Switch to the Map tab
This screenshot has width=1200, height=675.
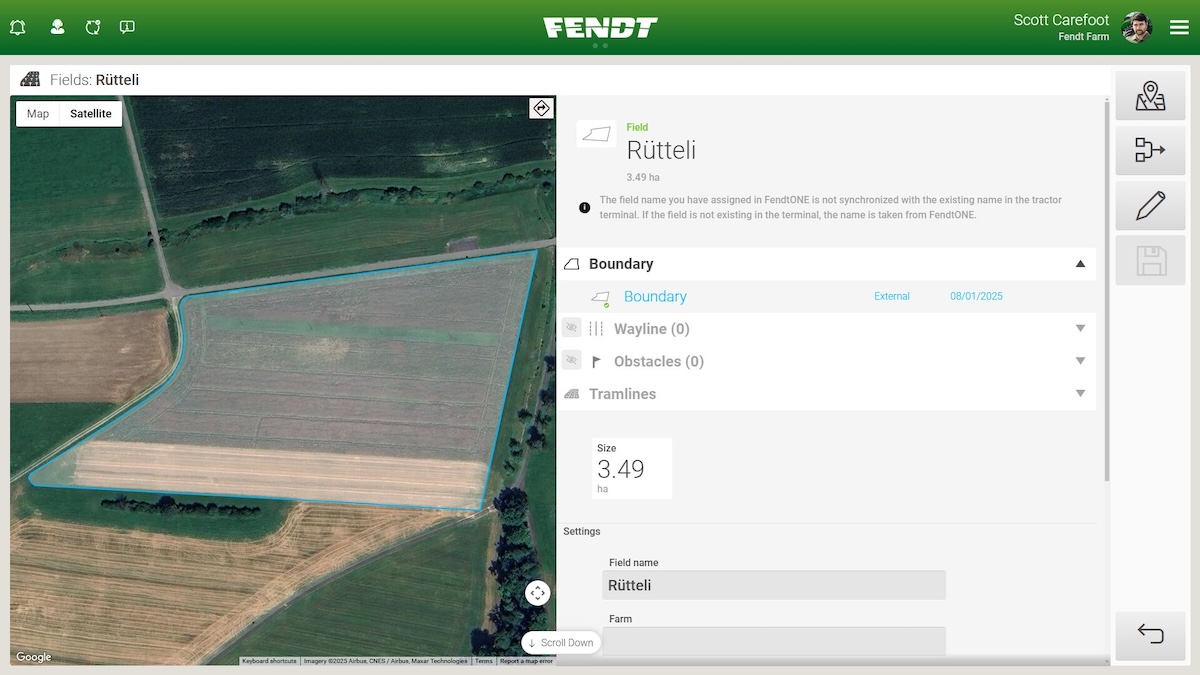[x=37, y=113]
